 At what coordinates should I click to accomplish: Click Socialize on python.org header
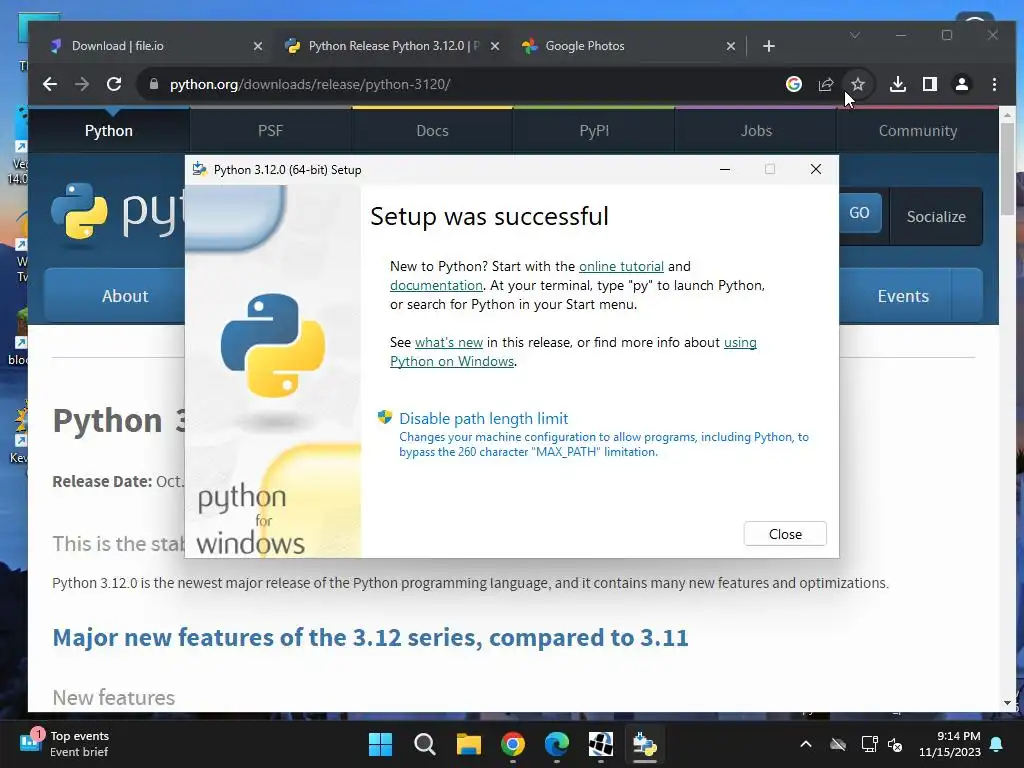(936, 217)
